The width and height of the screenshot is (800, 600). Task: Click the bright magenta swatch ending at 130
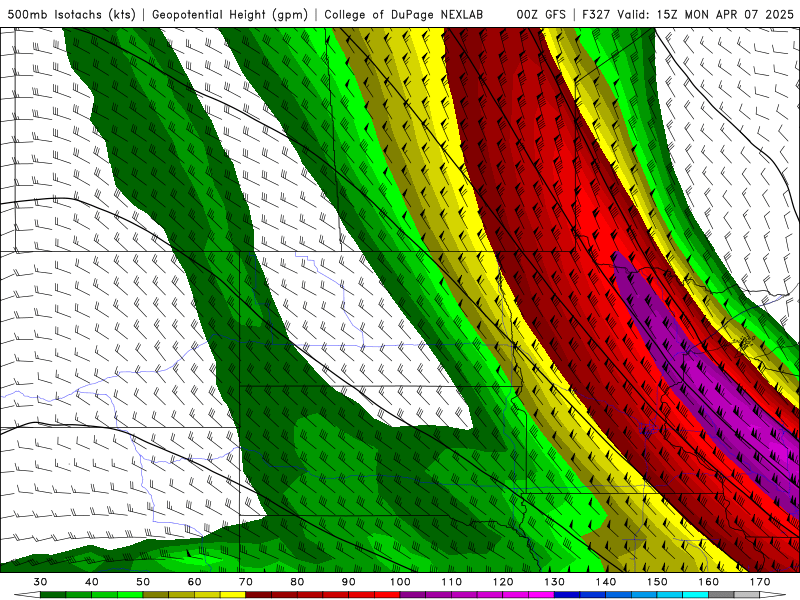coord(541,595)
